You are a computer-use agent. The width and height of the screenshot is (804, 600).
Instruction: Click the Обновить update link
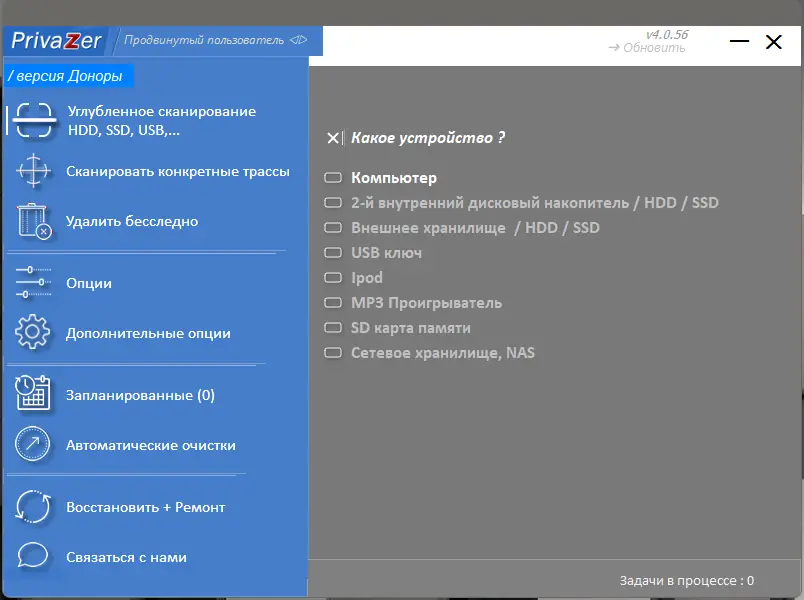coord(647,48)
